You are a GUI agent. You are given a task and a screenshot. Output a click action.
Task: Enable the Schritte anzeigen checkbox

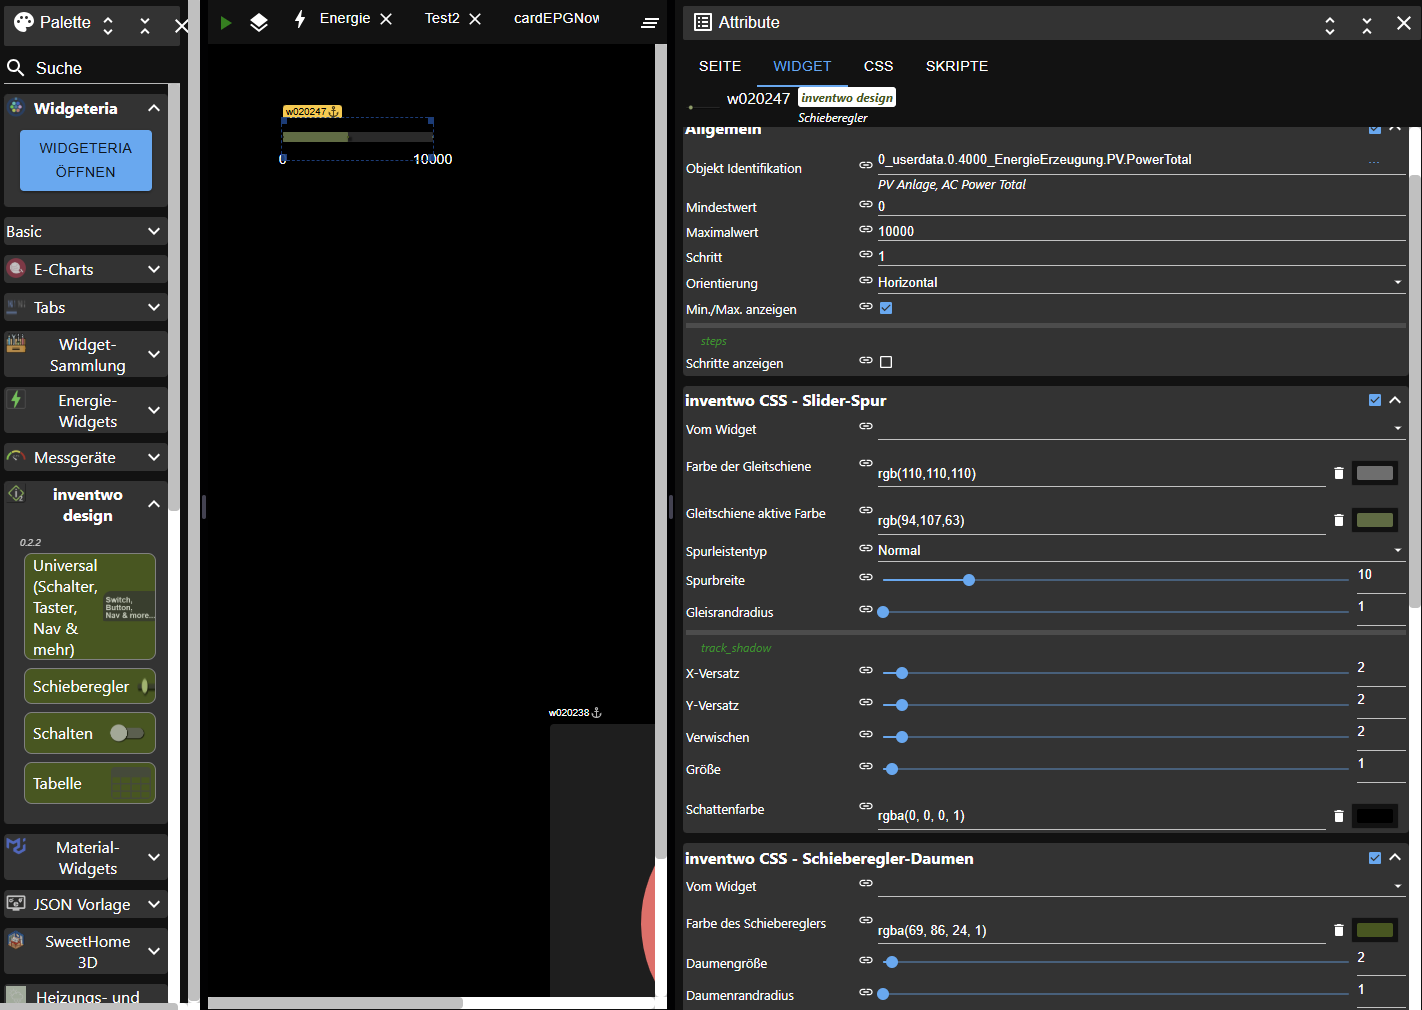886,362
